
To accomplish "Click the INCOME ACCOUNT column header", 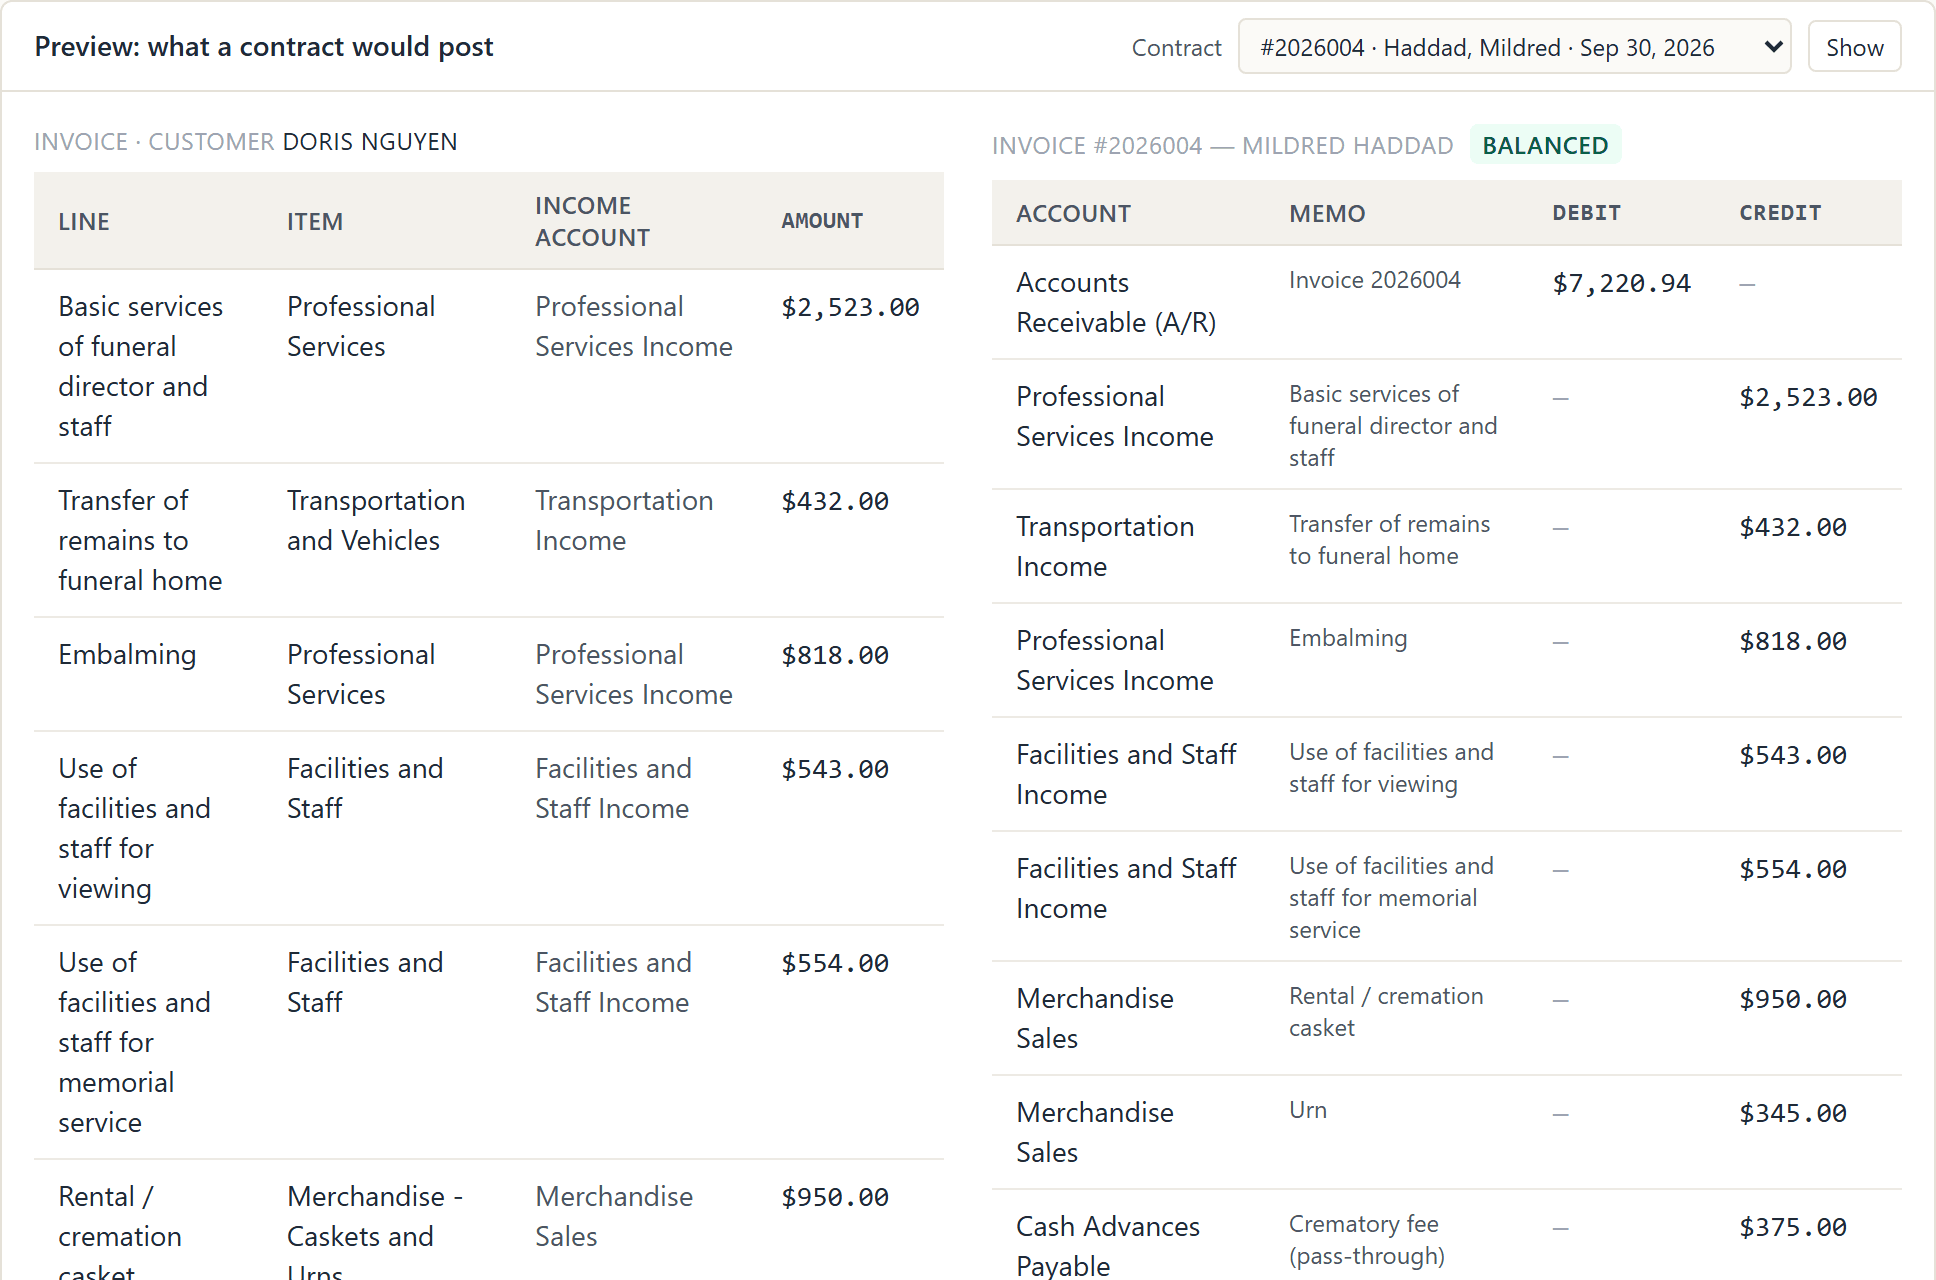I will (x=592, y=221).
